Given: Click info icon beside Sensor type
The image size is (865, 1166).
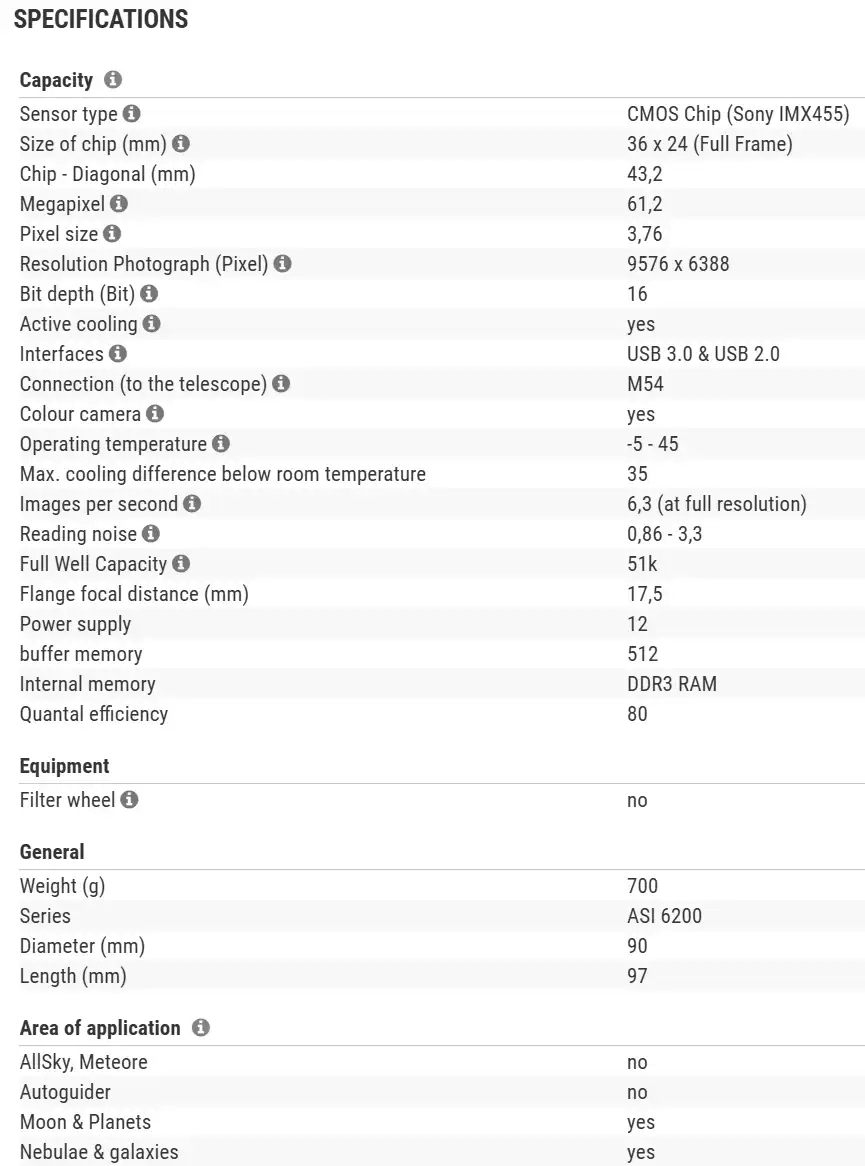Looking at the screenshot, I should click(132, 114).
